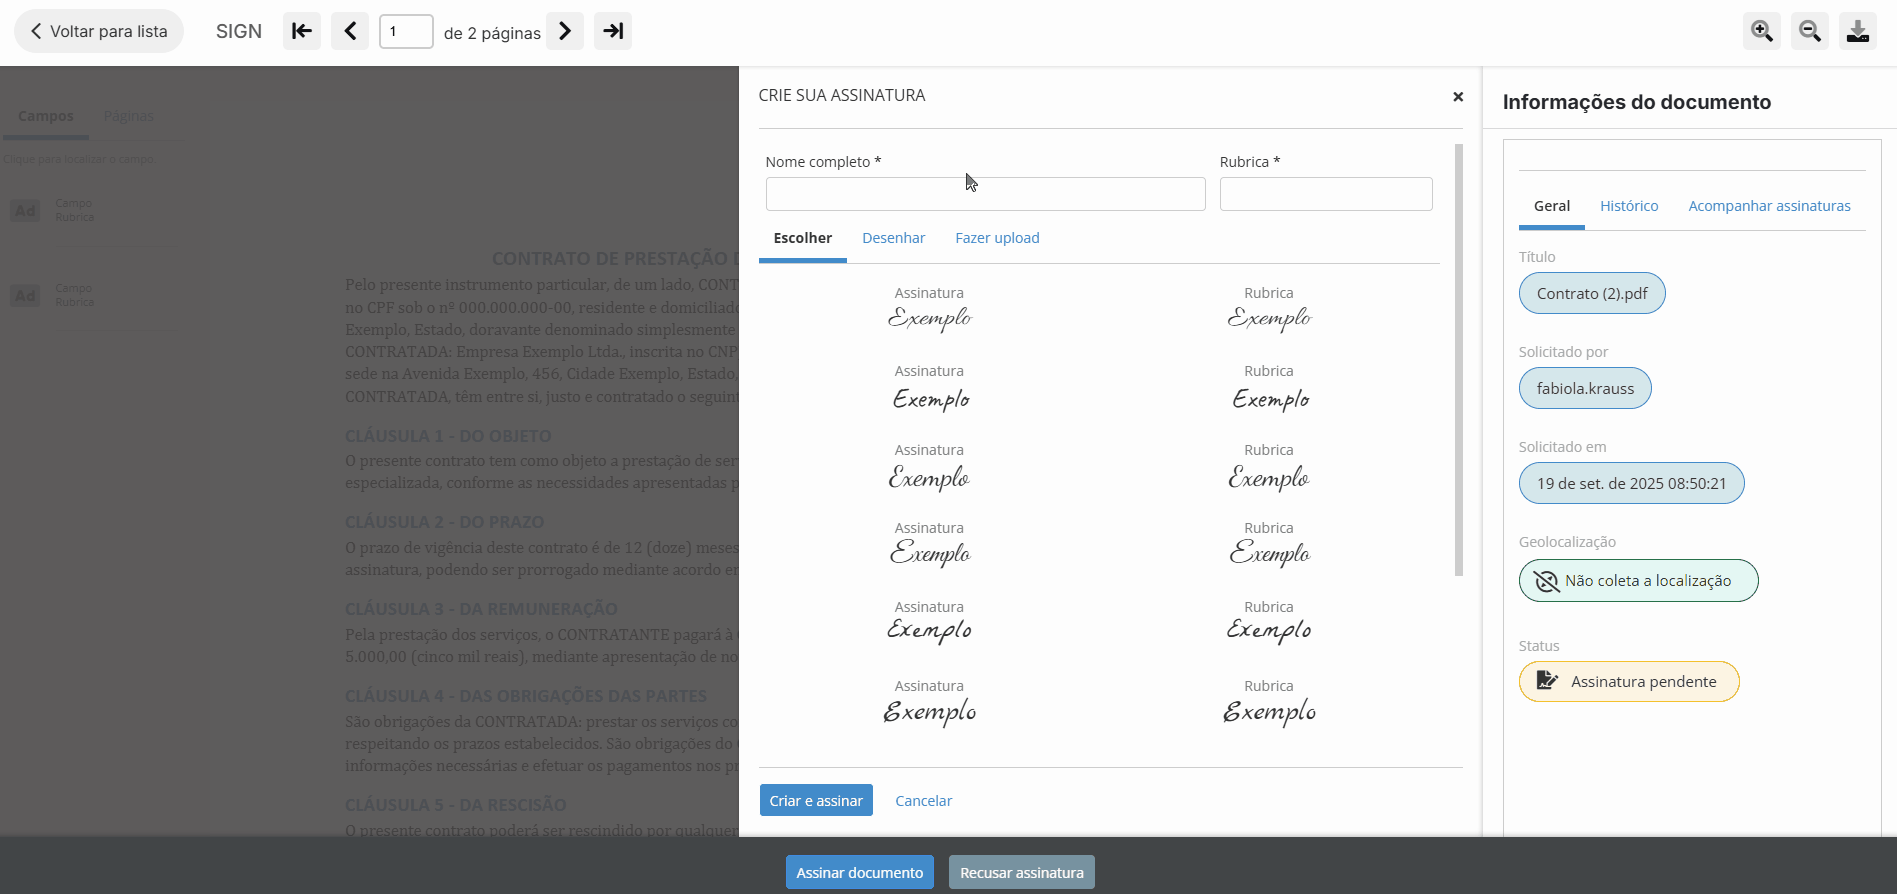Click the Criar e assinar button
The image size is (1897, 894).
816,800
